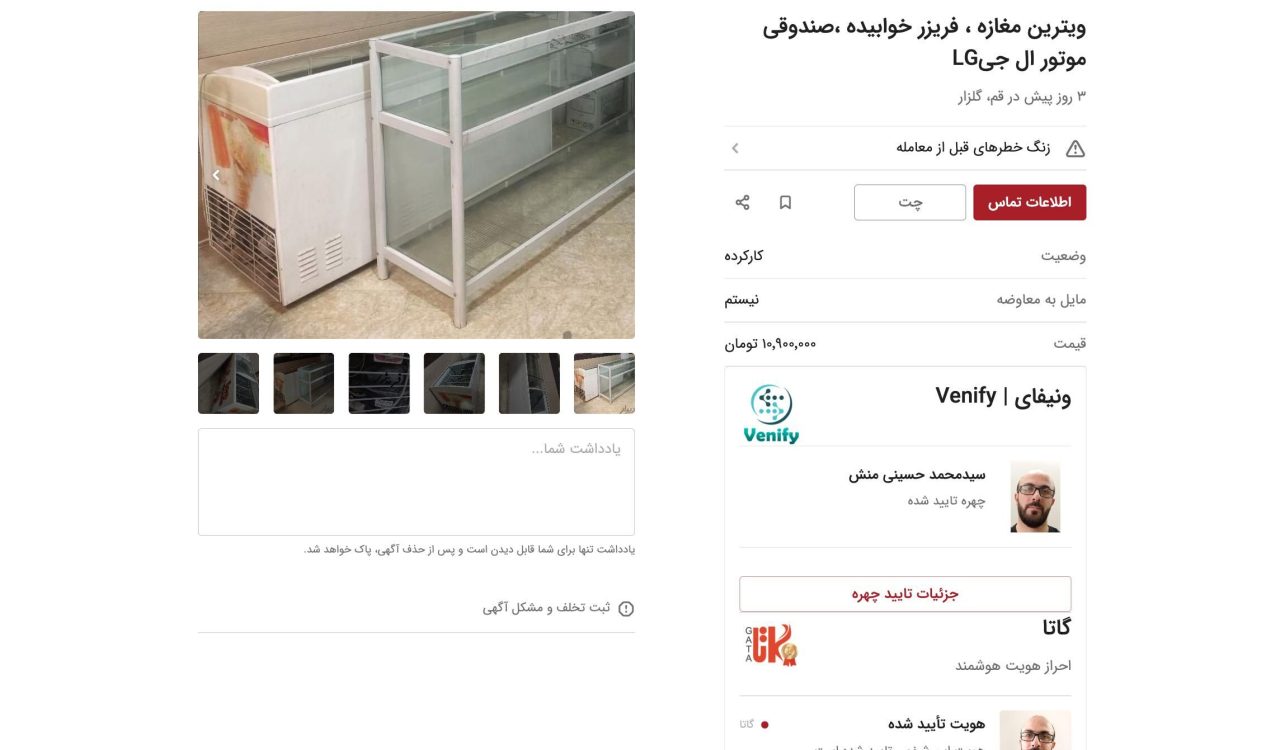The width and height of the screenshot is (1280, 750).
Task: Start a chat with the چت button
Action: click(x=910, y=202)
